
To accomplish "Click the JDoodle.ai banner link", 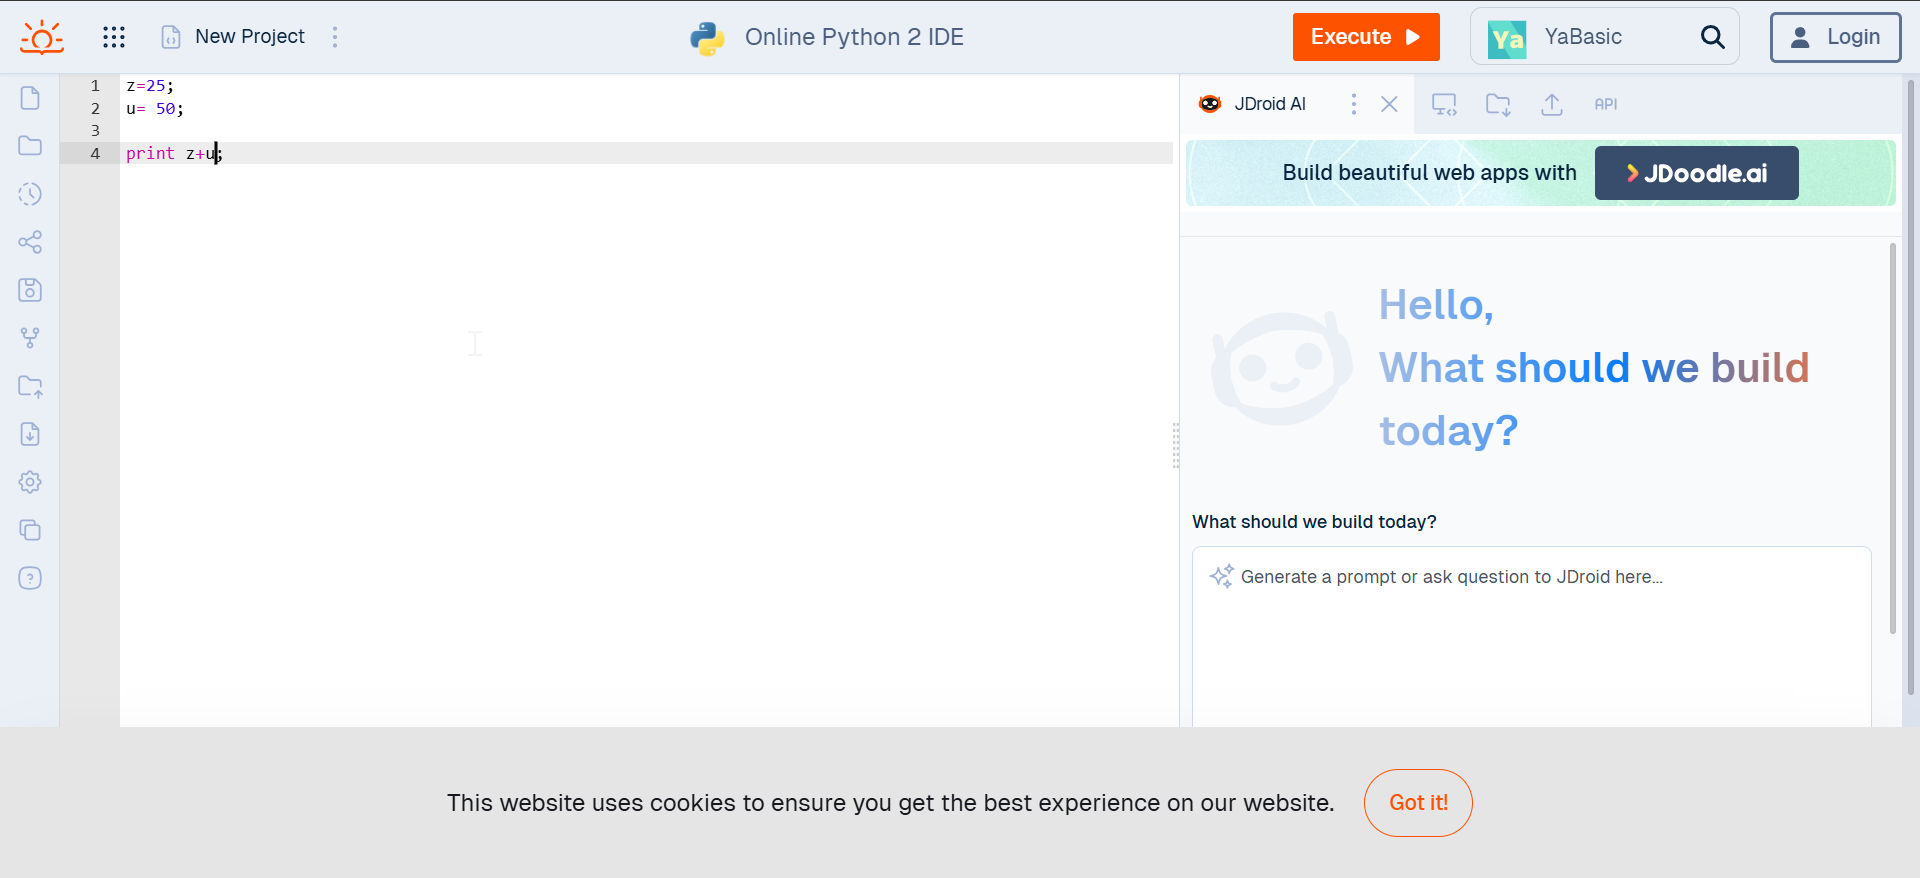I will (x=1696, y=173).
